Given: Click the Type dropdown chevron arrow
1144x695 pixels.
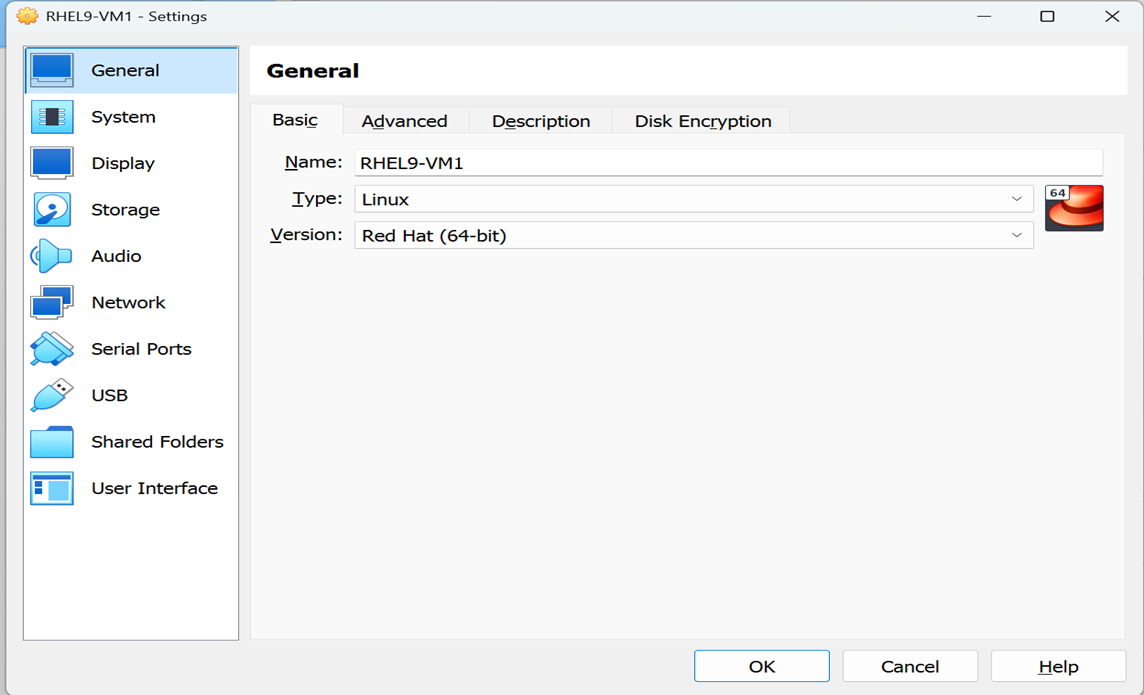Looking at the screenshot, I should pyautogui.click(x=1016, y=199).
